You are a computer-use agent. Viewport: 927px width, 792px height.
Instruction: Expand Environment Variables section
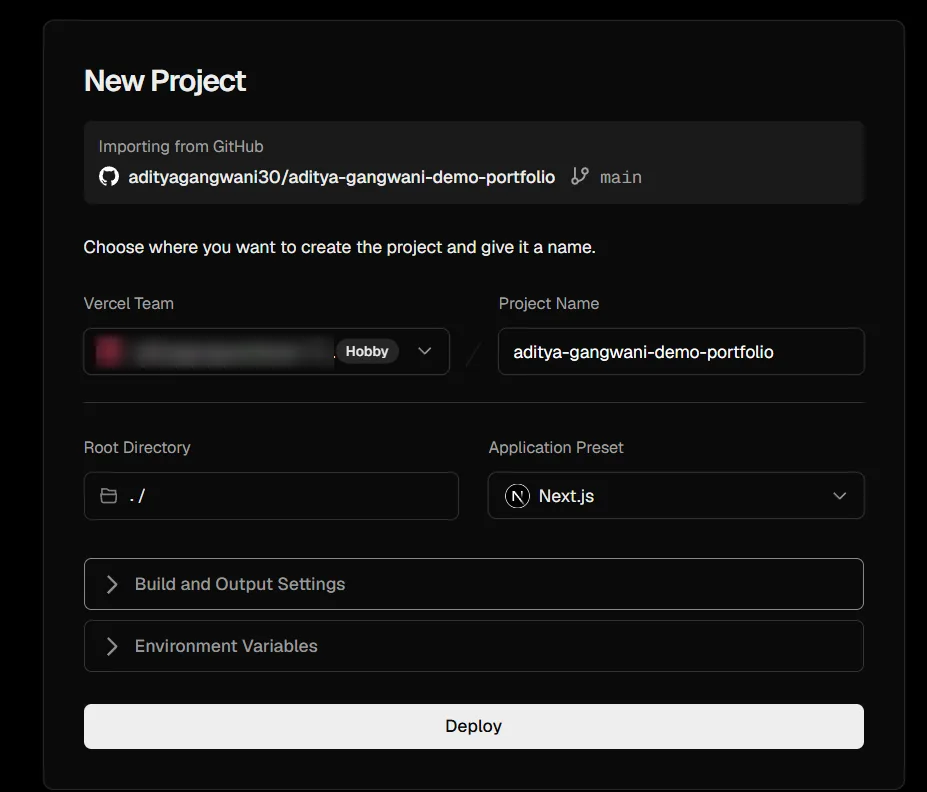(x=474, y=646)
